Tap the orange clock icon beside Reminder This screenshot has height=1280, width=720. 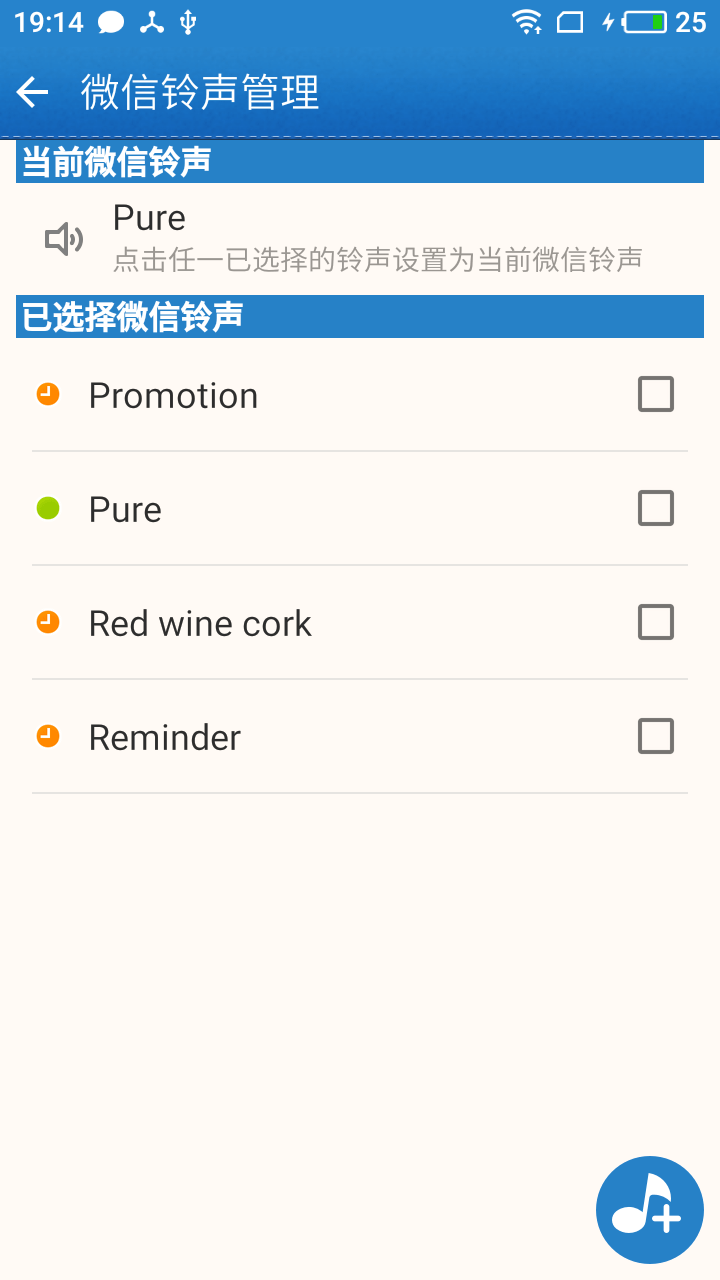point(48,736)
